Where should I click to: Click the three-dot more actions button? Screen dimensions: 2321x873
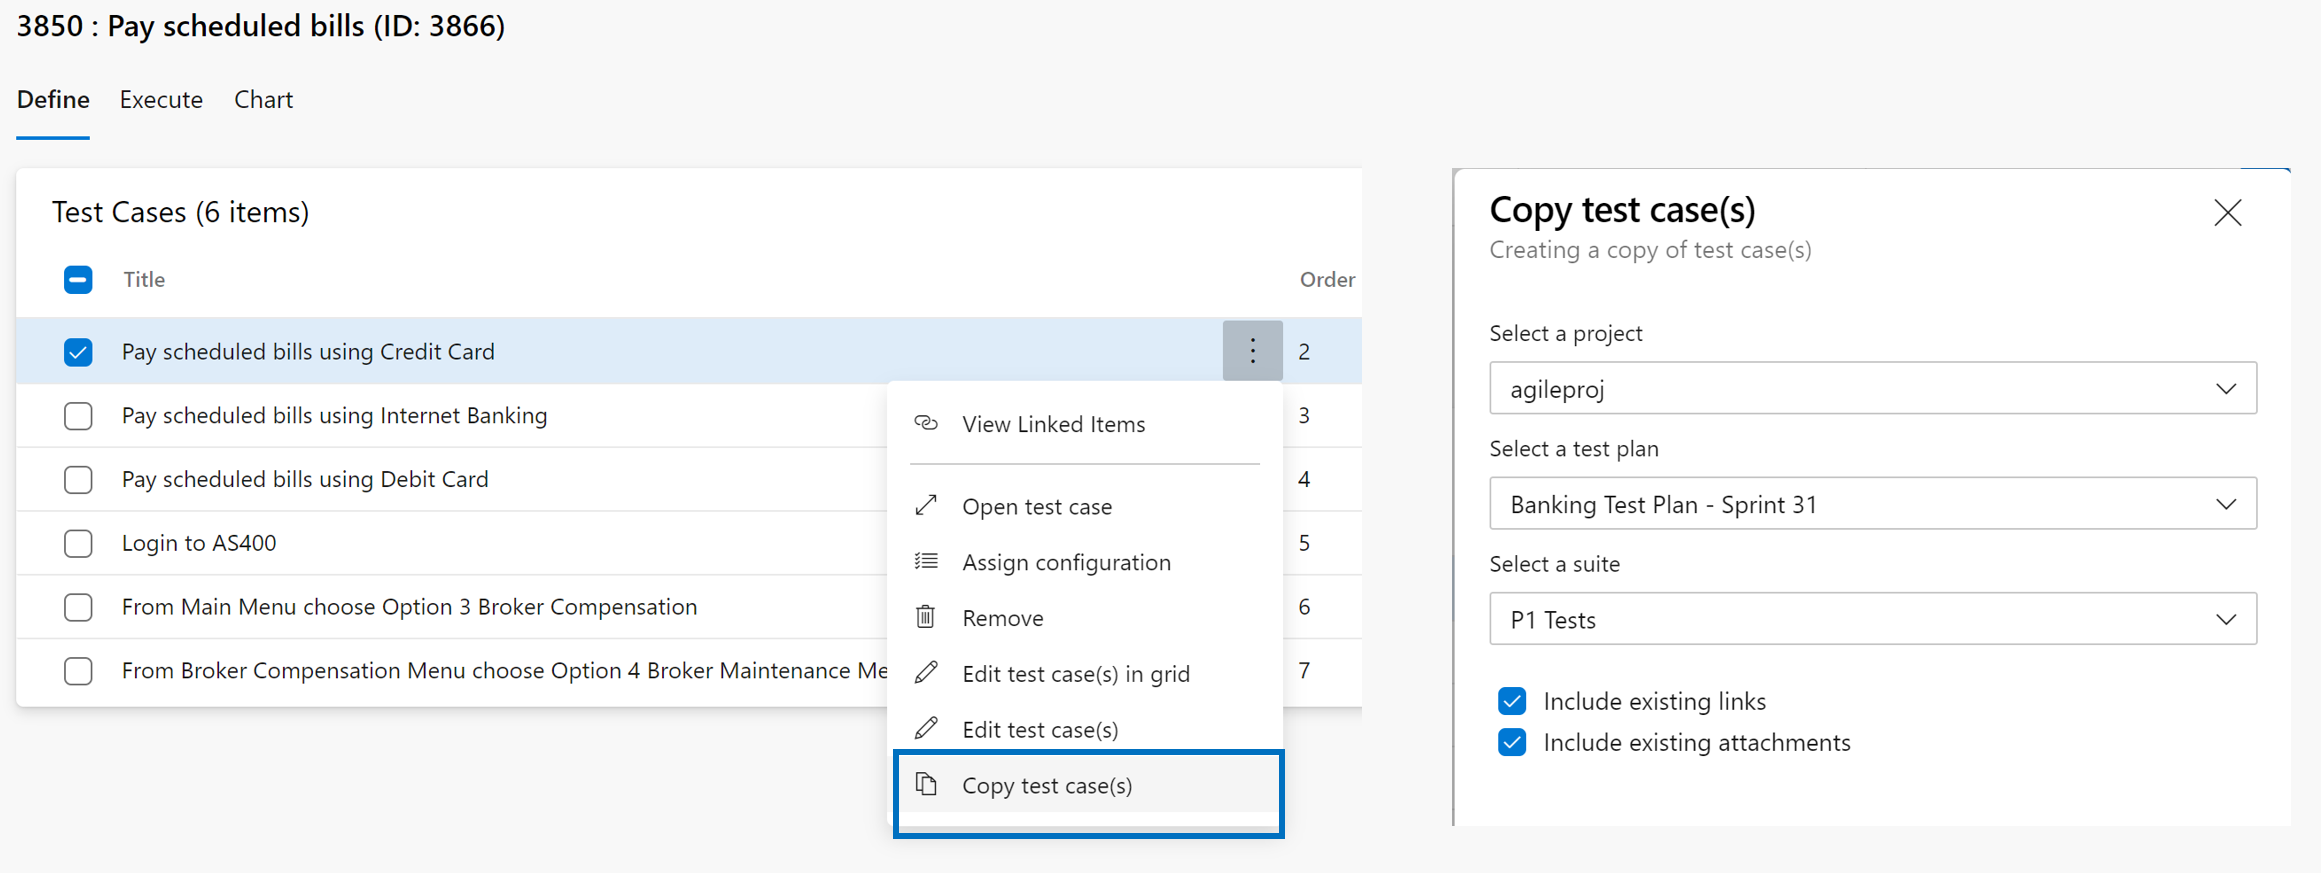pos(1252,351)
